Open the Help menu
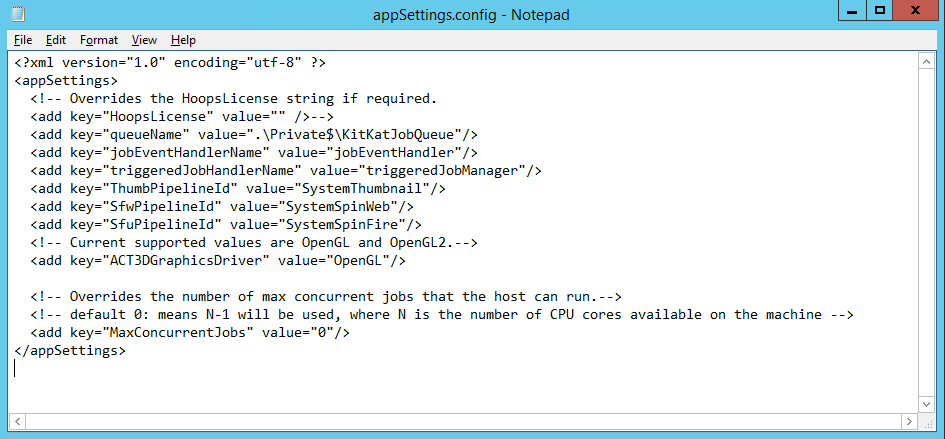 [183, 40]
